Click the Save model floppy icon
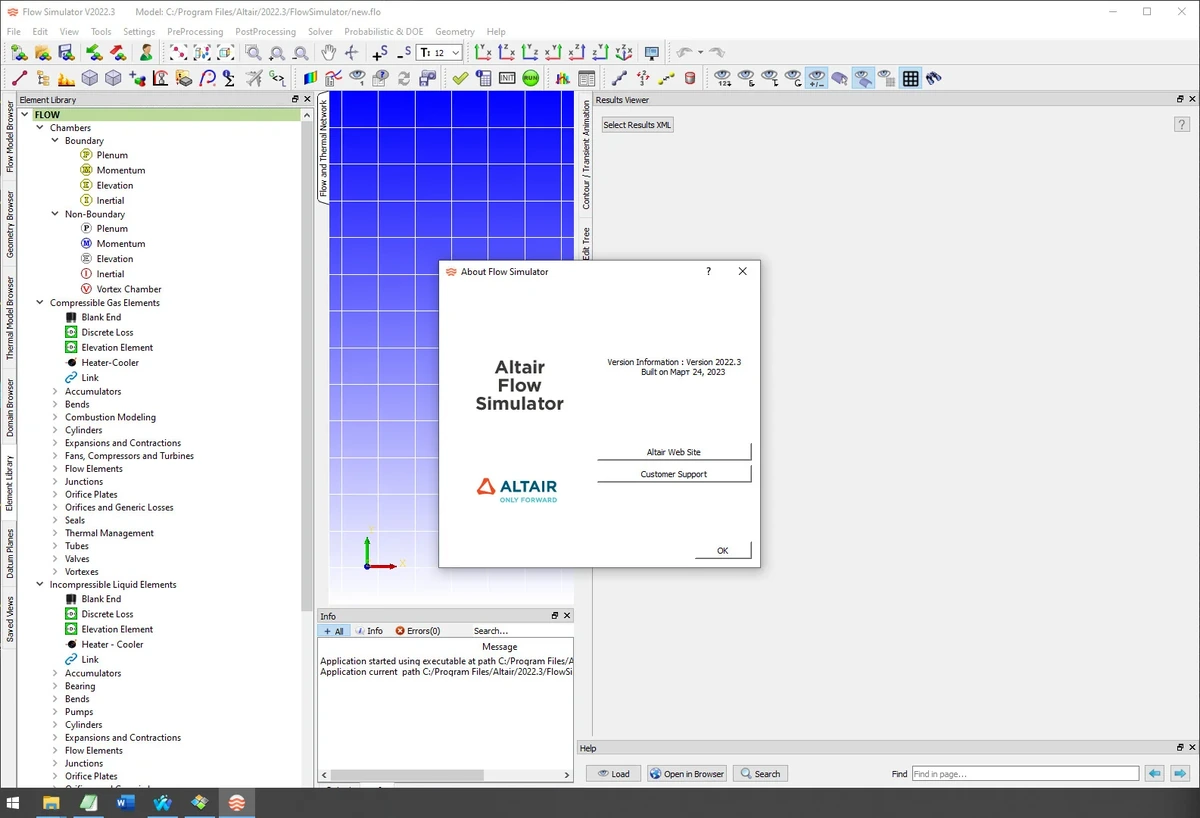 point(66,52)
